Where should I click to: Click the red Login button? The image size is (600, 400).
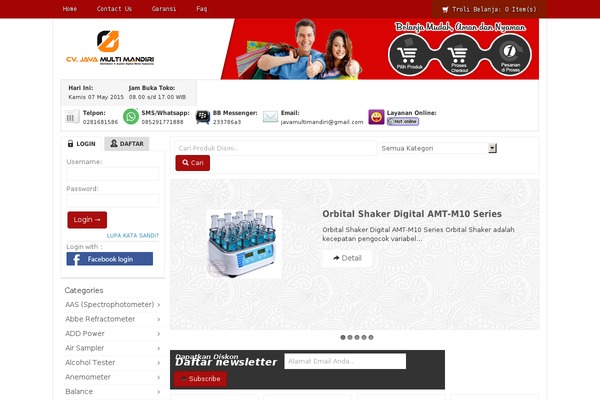tap(87, 220)
